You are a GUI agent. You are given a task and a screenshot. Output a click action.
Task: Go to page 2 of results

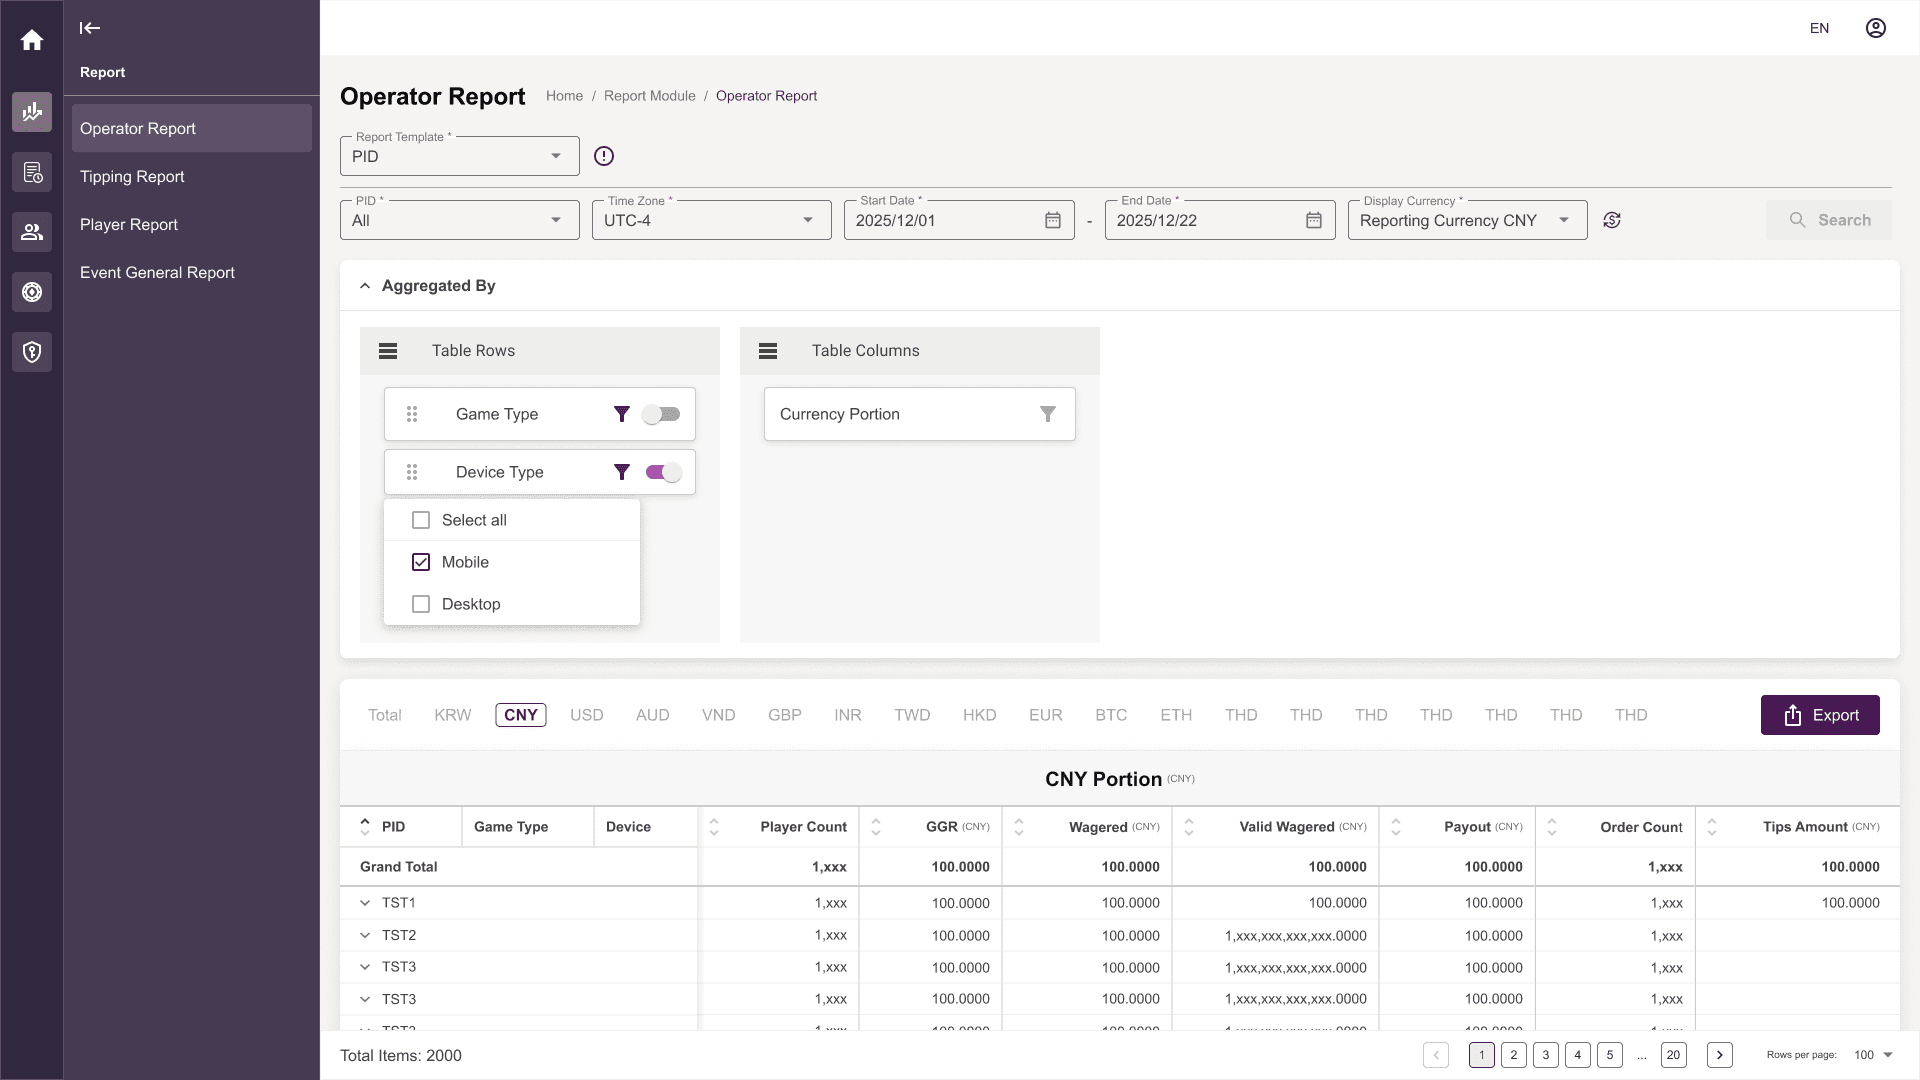tap(1514, 1055)
